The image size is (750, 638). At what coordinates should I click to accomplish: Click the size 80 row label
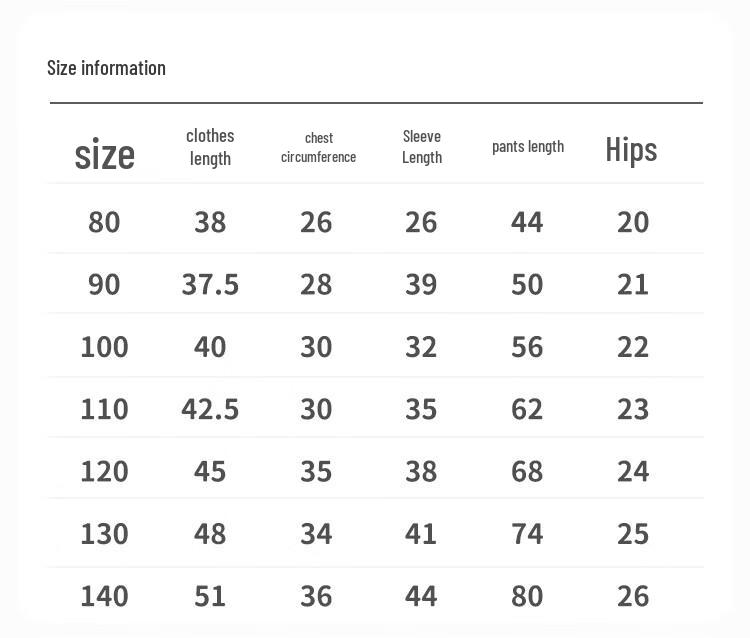tap(104, 222)
